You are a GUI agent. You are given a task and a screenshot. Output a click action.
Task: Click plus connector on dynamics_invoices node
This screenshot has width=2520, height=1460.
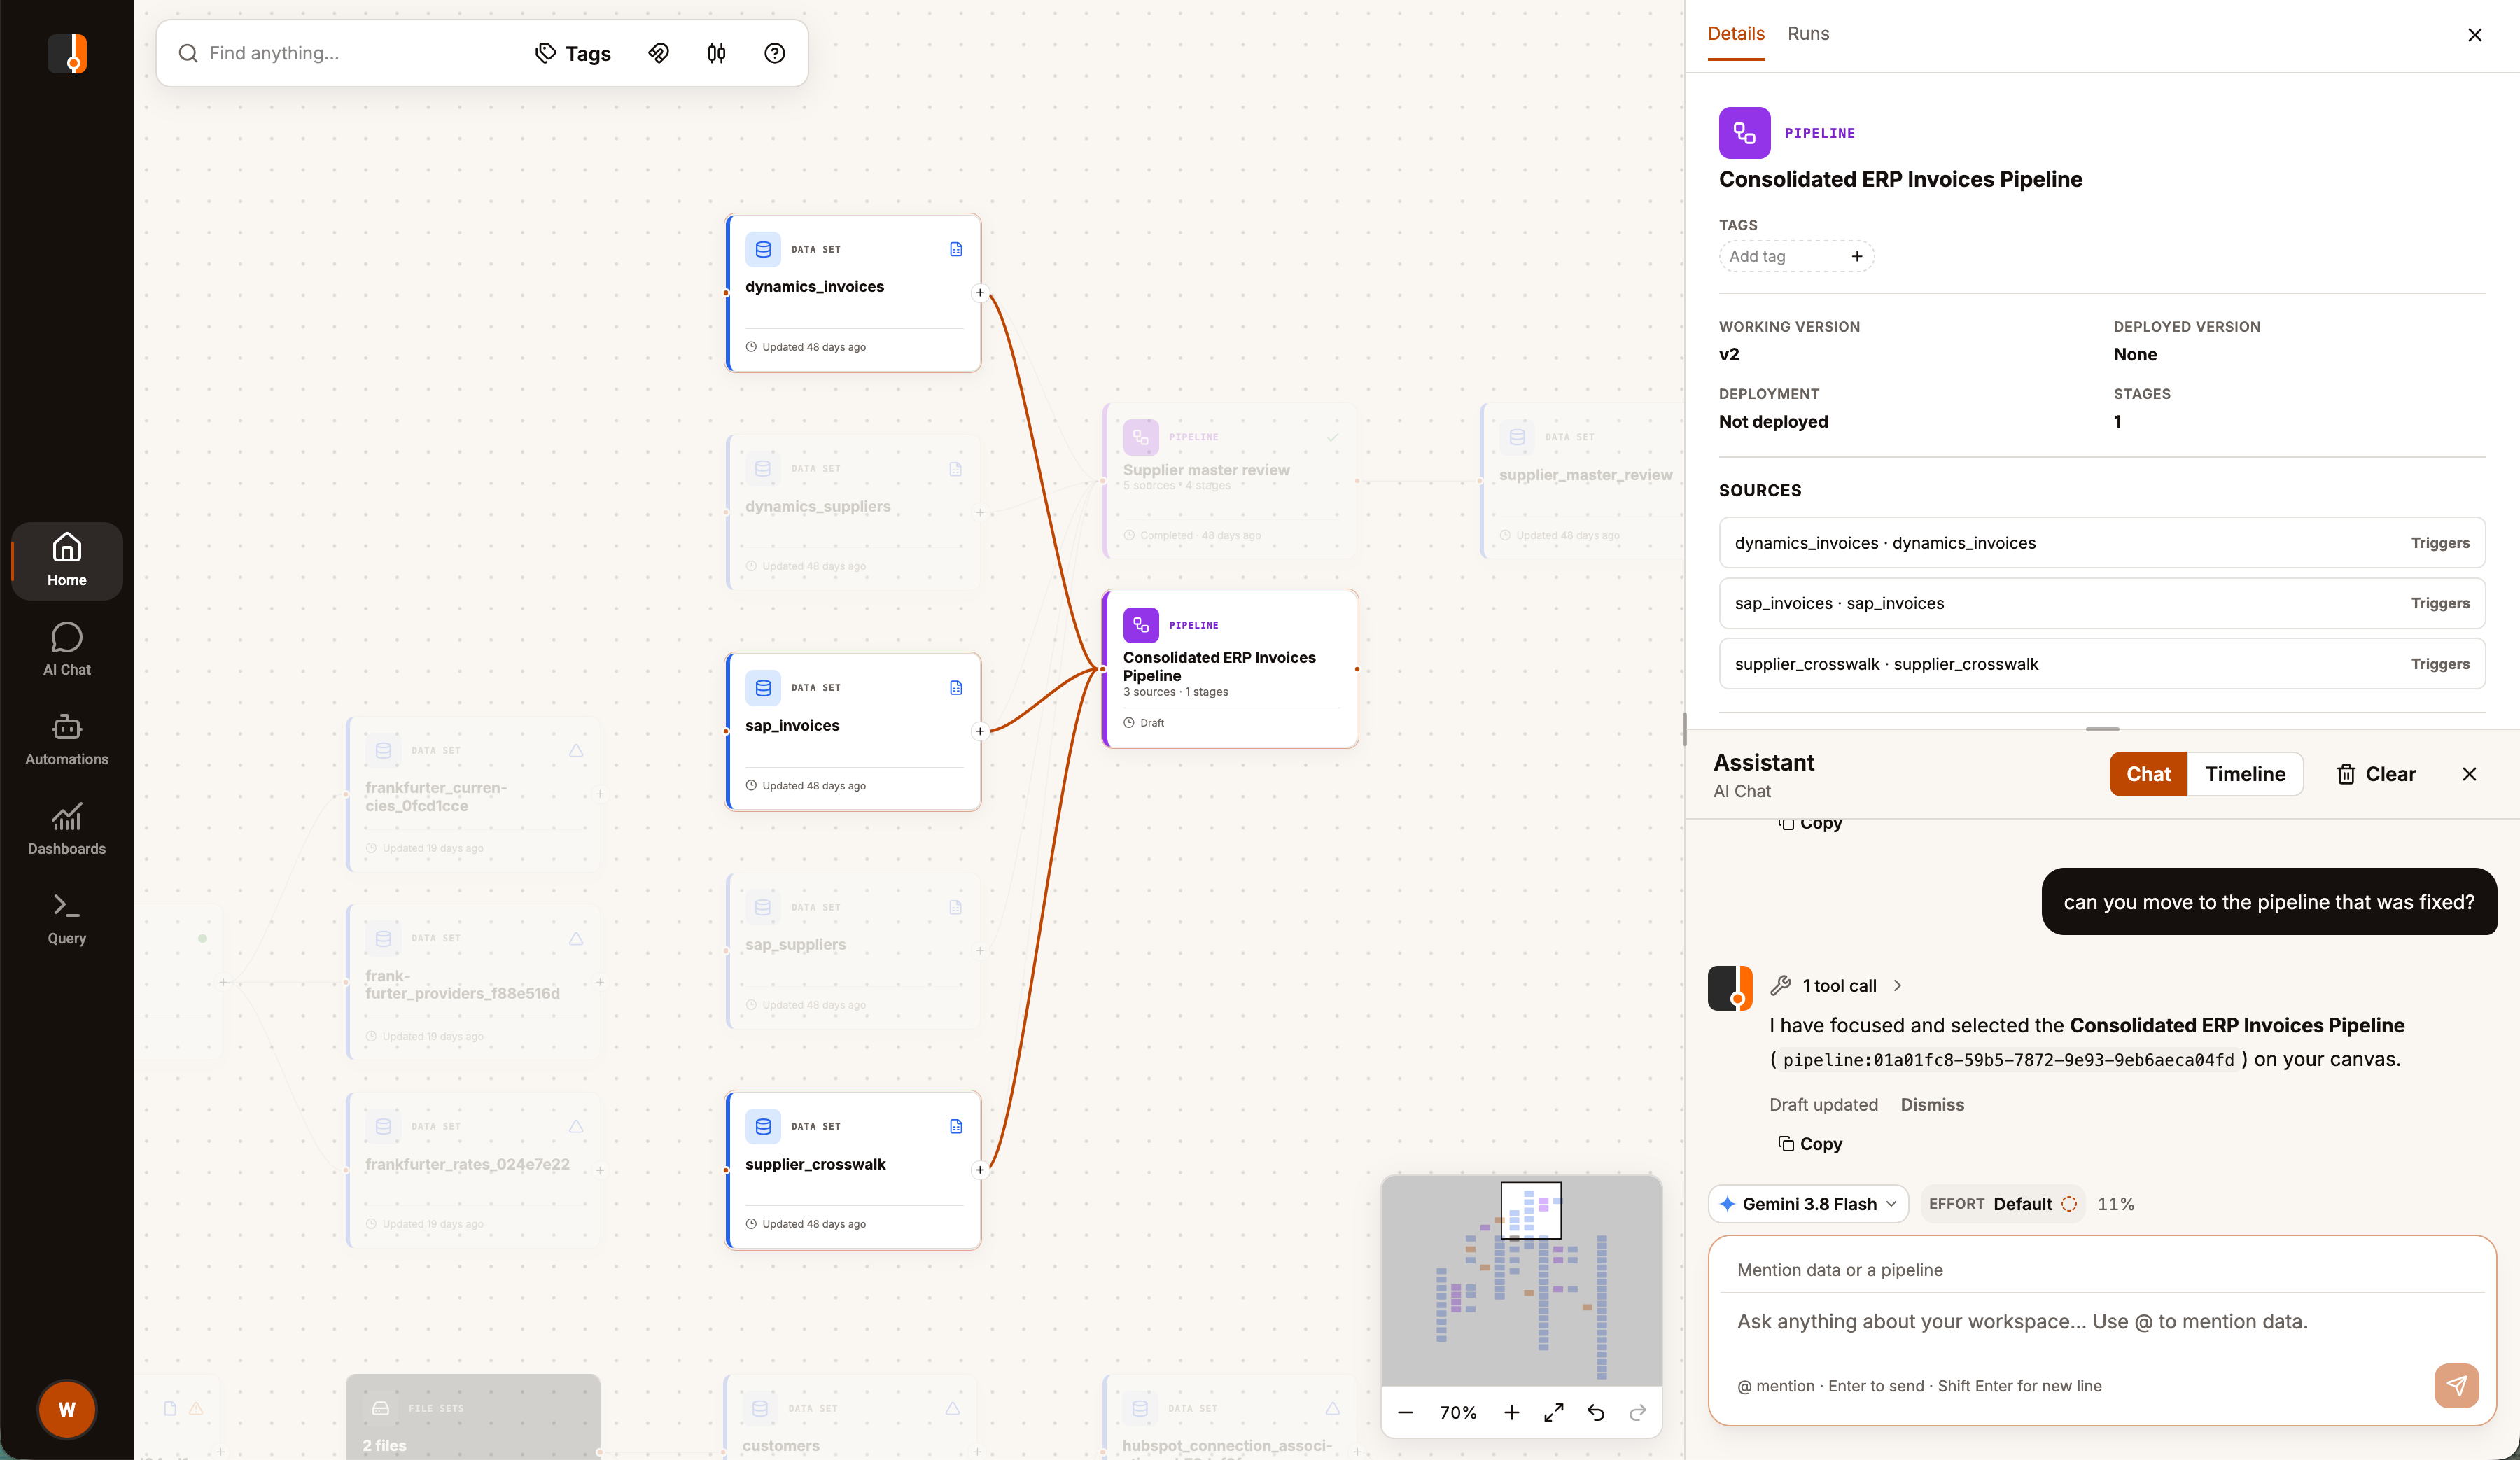tap(980, 293)
